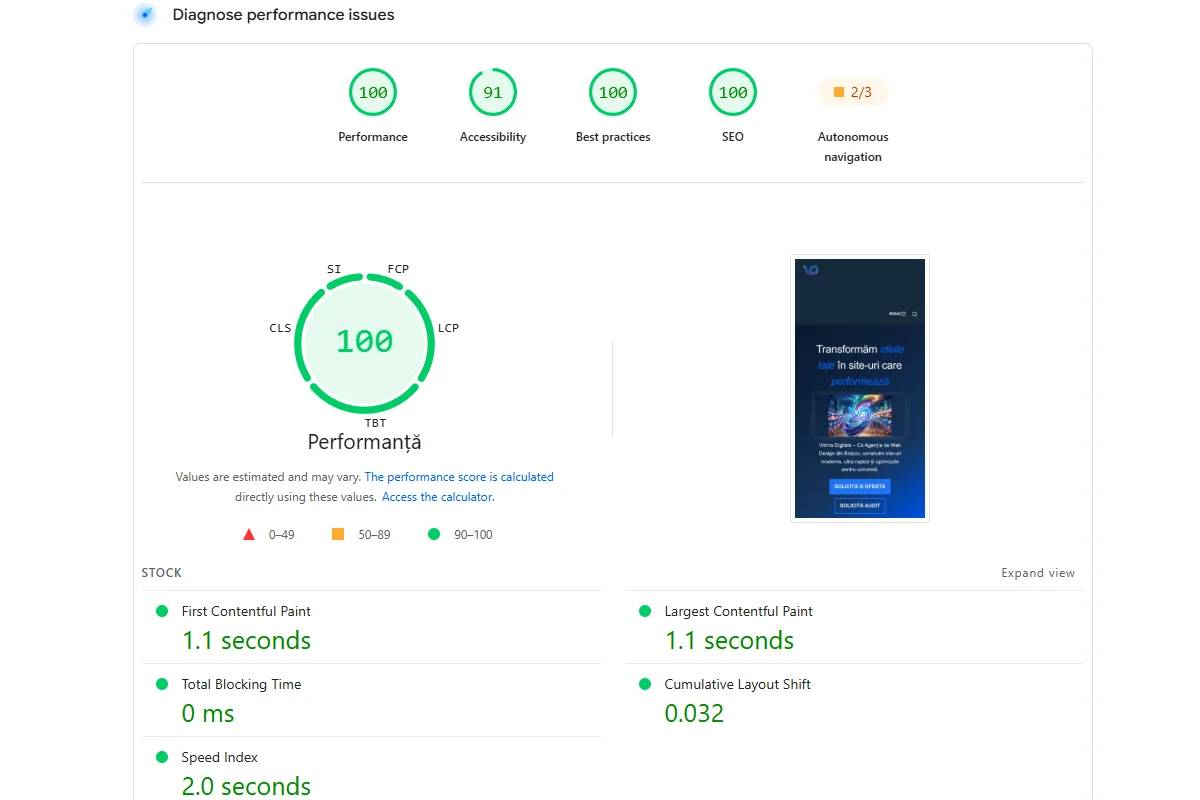This screenshot has width=1200, height=800.
Task: Expand the Speed Index metric
Action: pos(371,771)
